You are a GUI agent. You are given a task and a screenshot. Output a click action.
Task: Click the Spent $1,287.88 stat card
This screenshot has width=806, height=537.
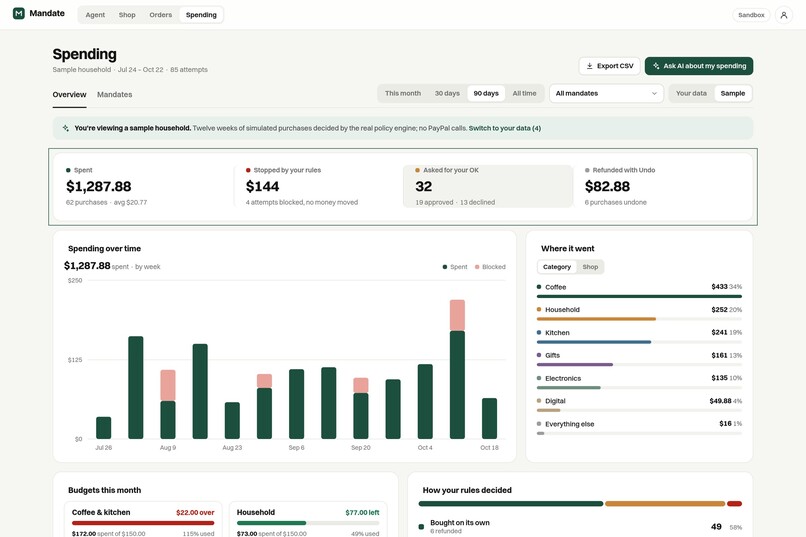(144, 187)
